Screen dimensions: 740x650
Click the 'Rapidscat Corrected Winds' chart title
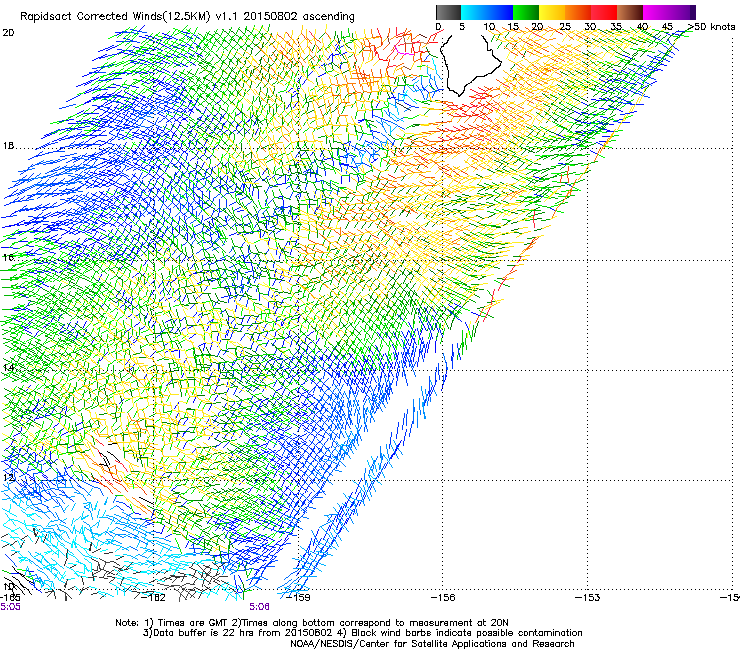coord(187,16)
